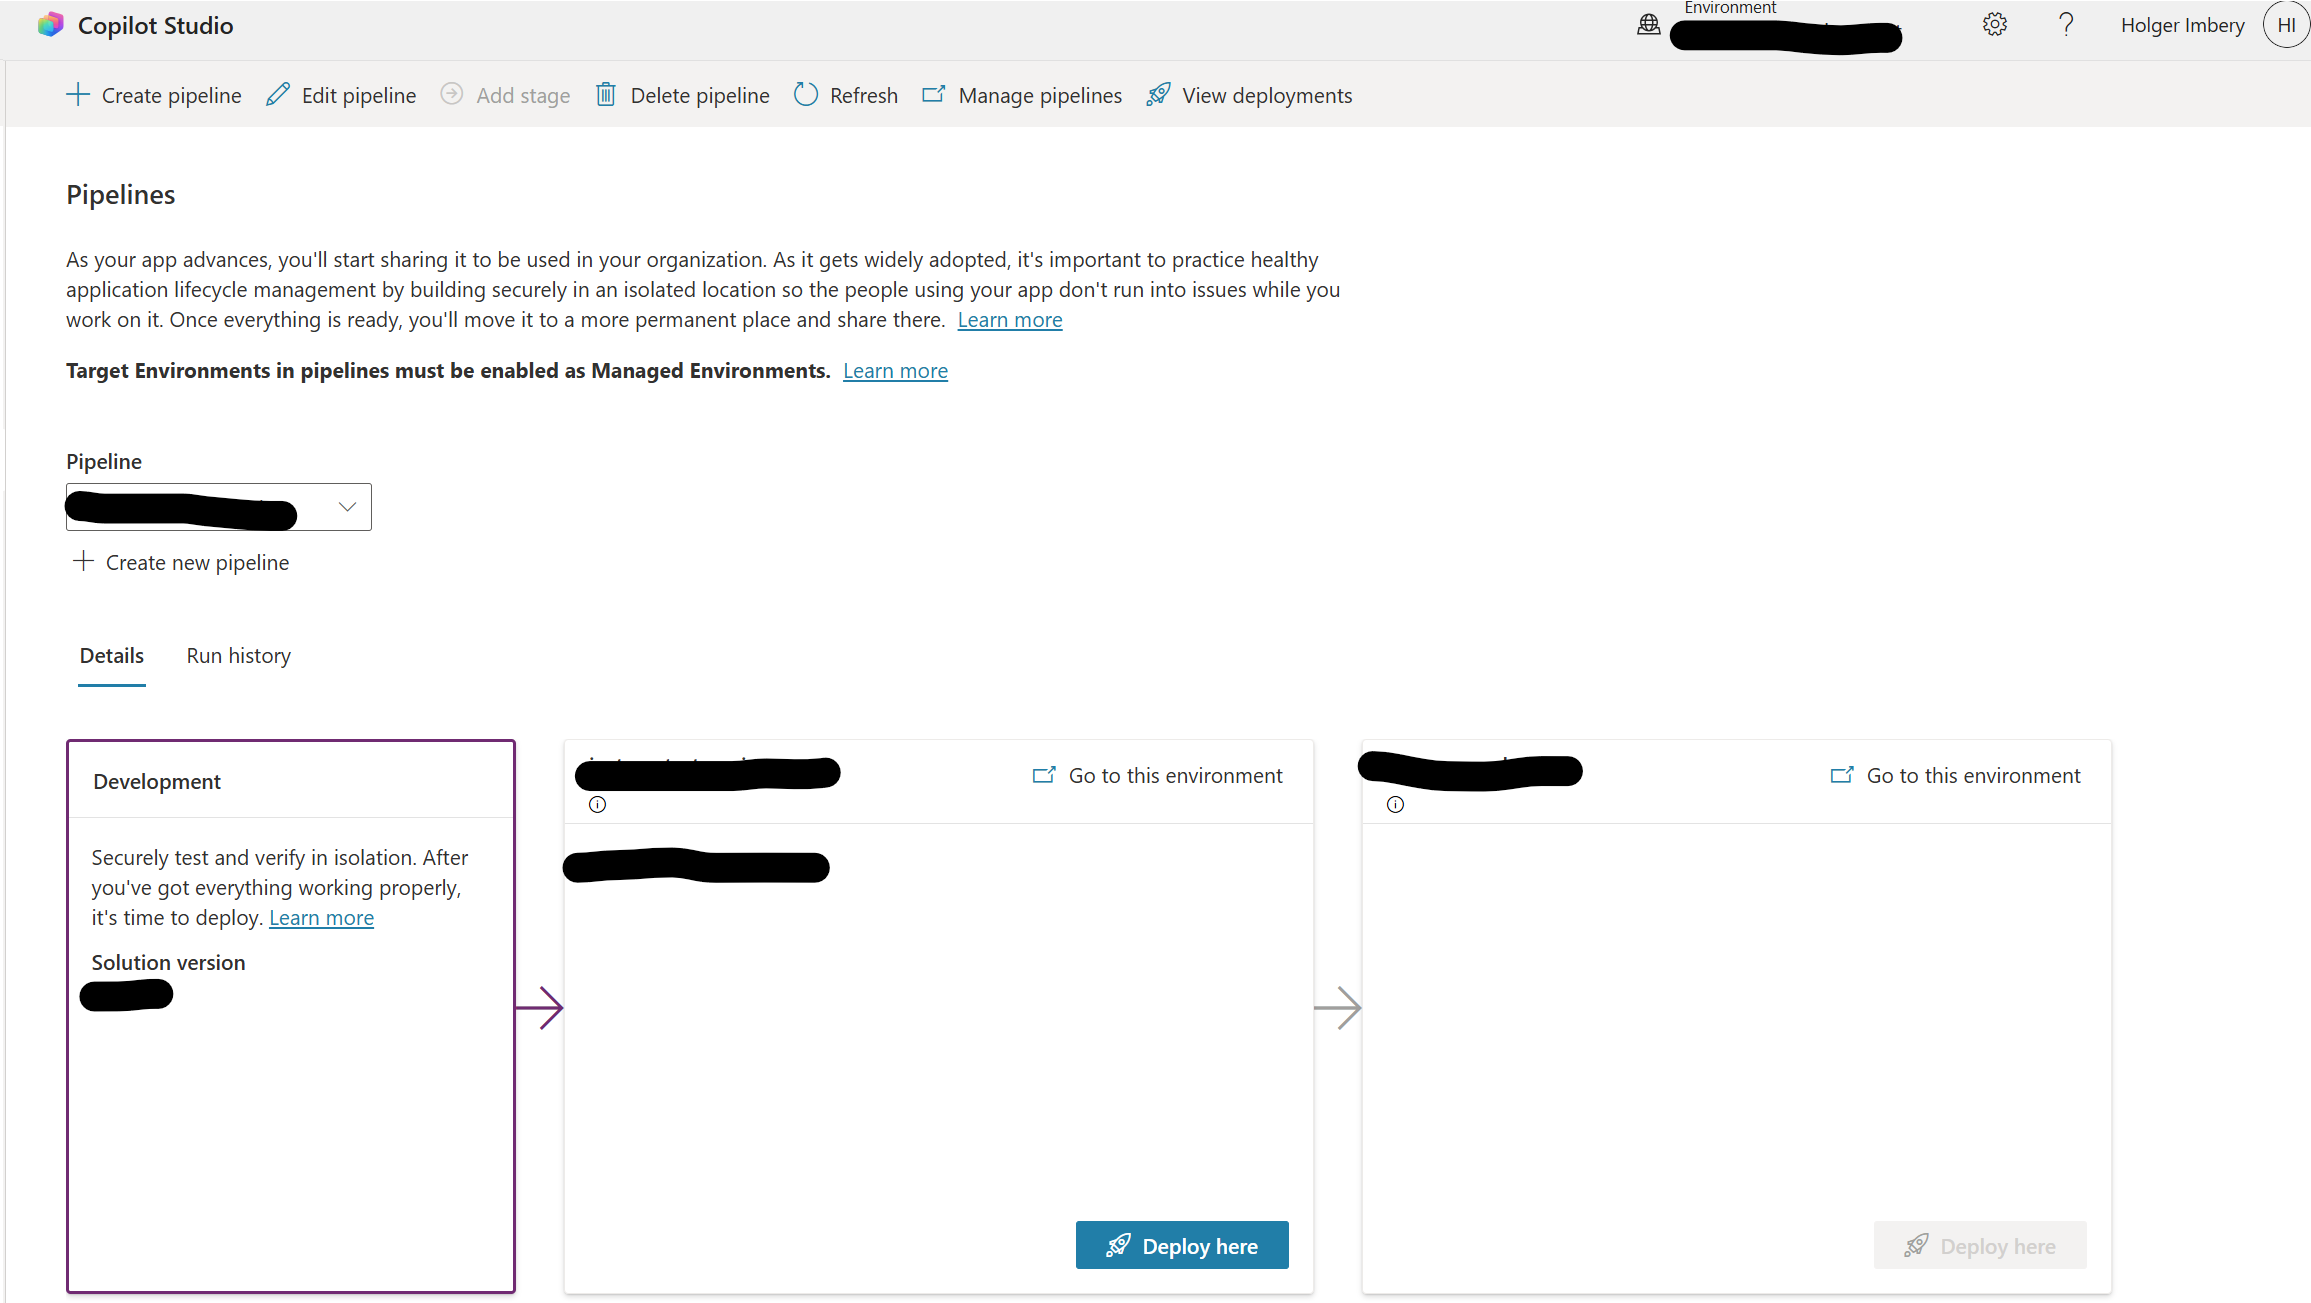The height and width of the screenshot is (1303, 2311).
Task: Click info icon in second target stage
Action: 1396,805
